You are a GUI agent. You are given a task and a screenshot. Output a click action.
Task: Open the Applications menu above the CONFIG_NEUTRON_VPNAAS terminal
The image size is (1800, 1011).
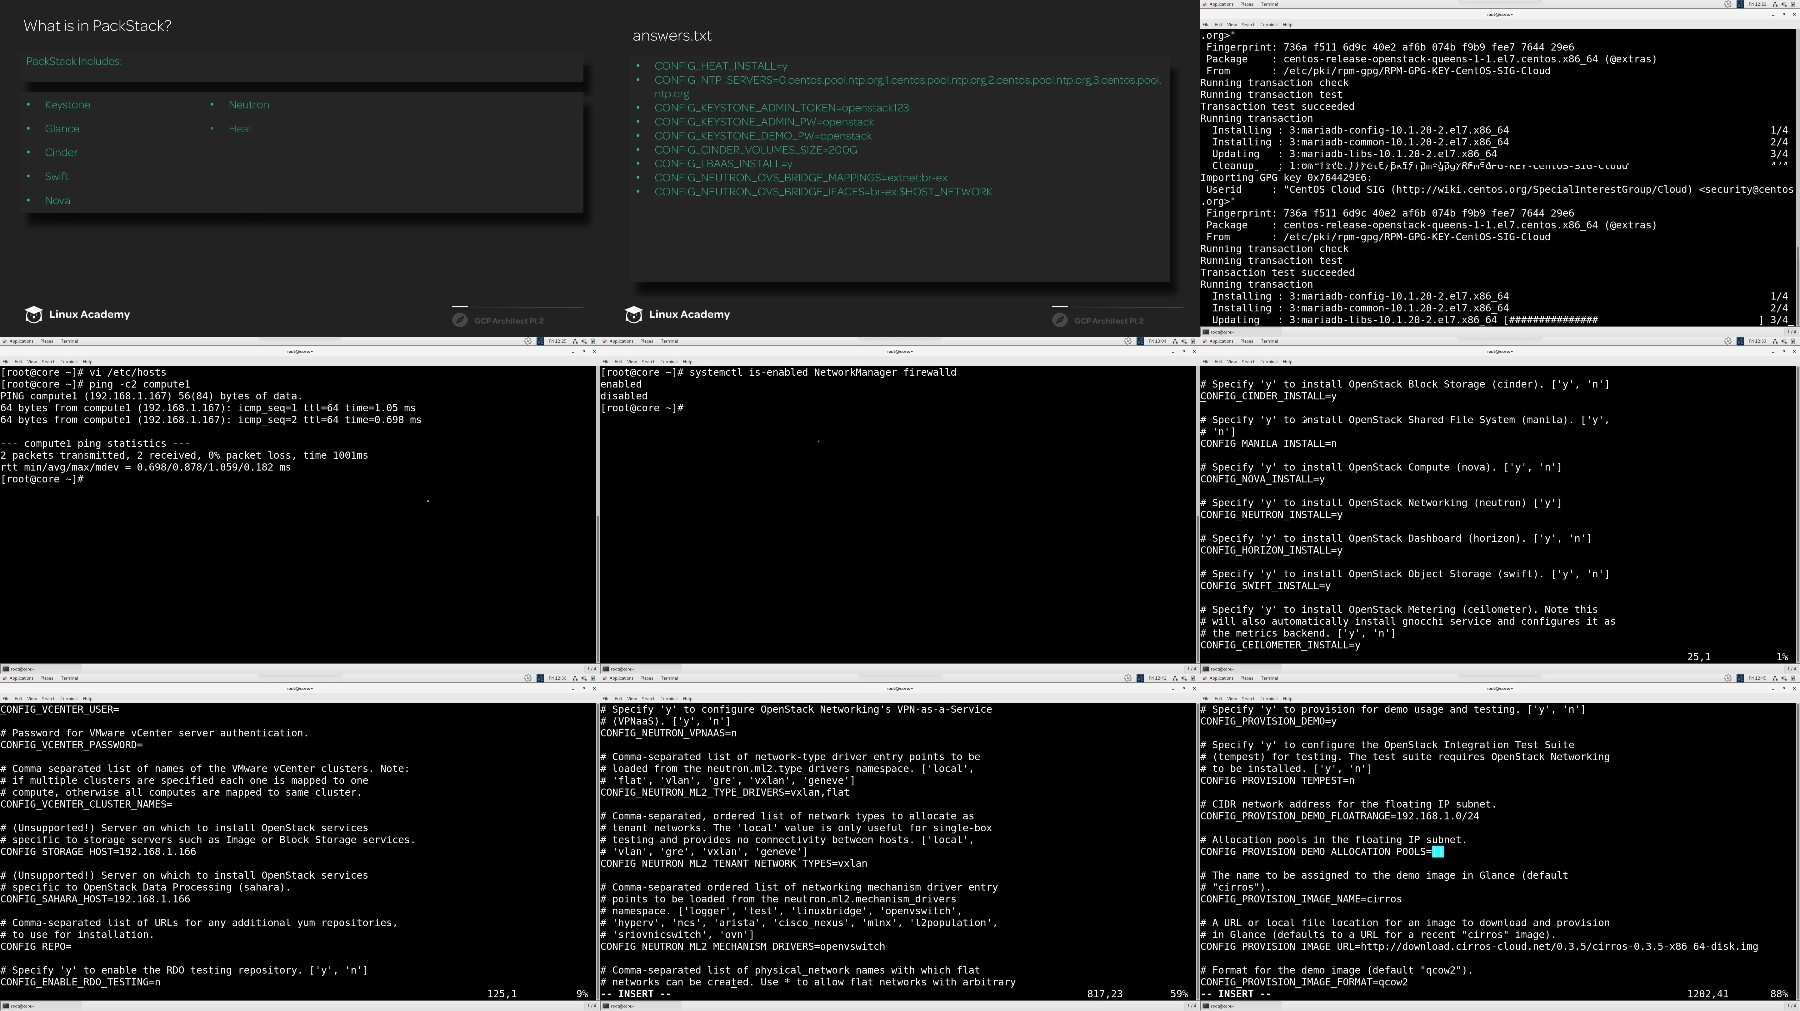617,678
